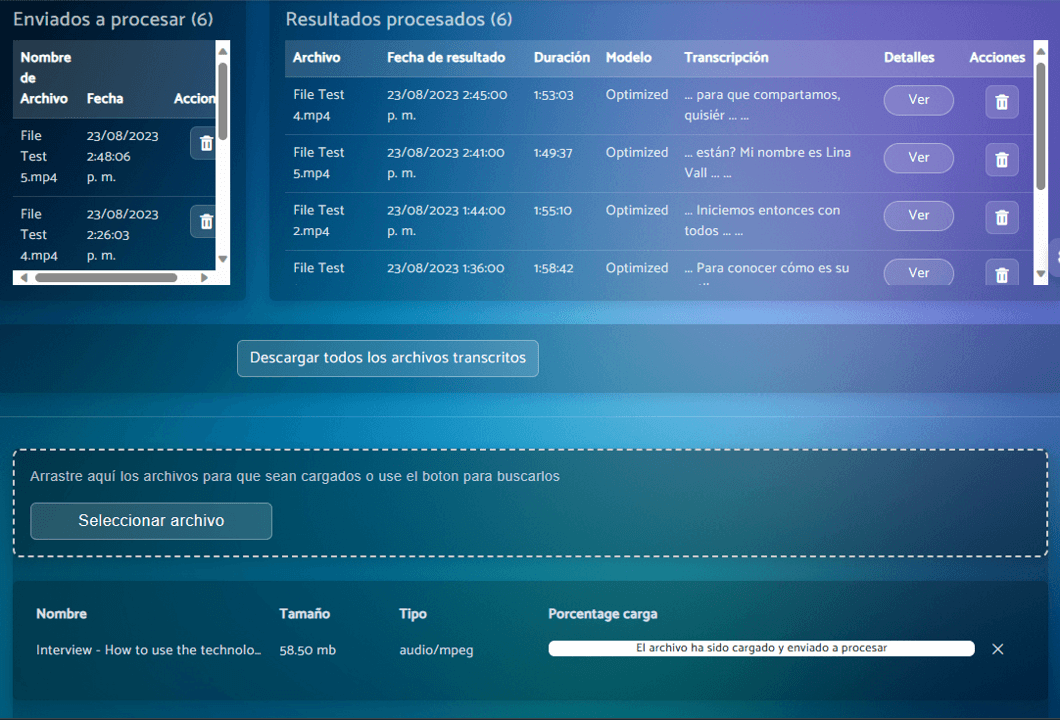
Task: Click down arrow of sent list vertical scrollbar
Action: click(x=222, y=259)
